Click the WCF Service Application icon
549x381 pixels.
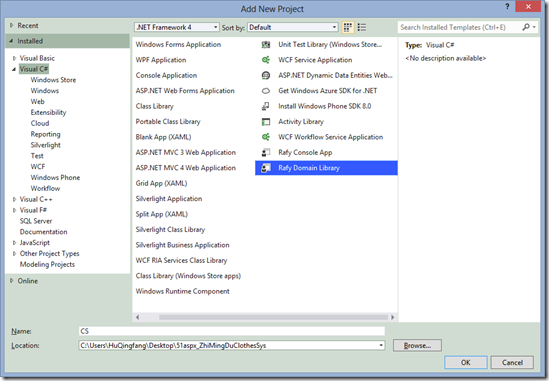point(266,60)
